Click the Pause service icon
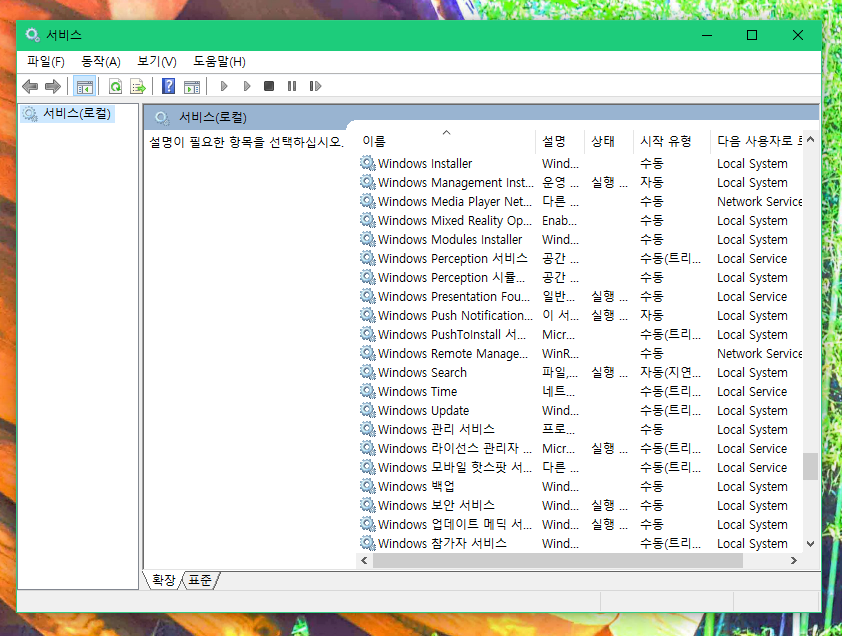Screen dimensions: 842x636 coord(292,86)
